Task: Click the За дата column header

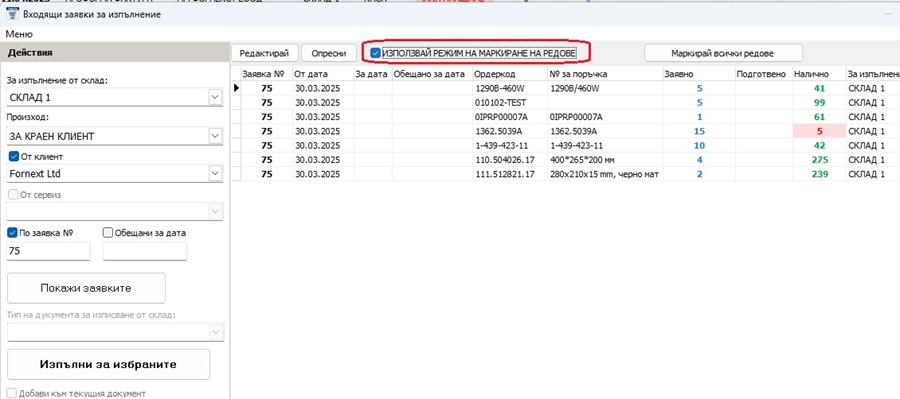Action: (x=372, y=74)
